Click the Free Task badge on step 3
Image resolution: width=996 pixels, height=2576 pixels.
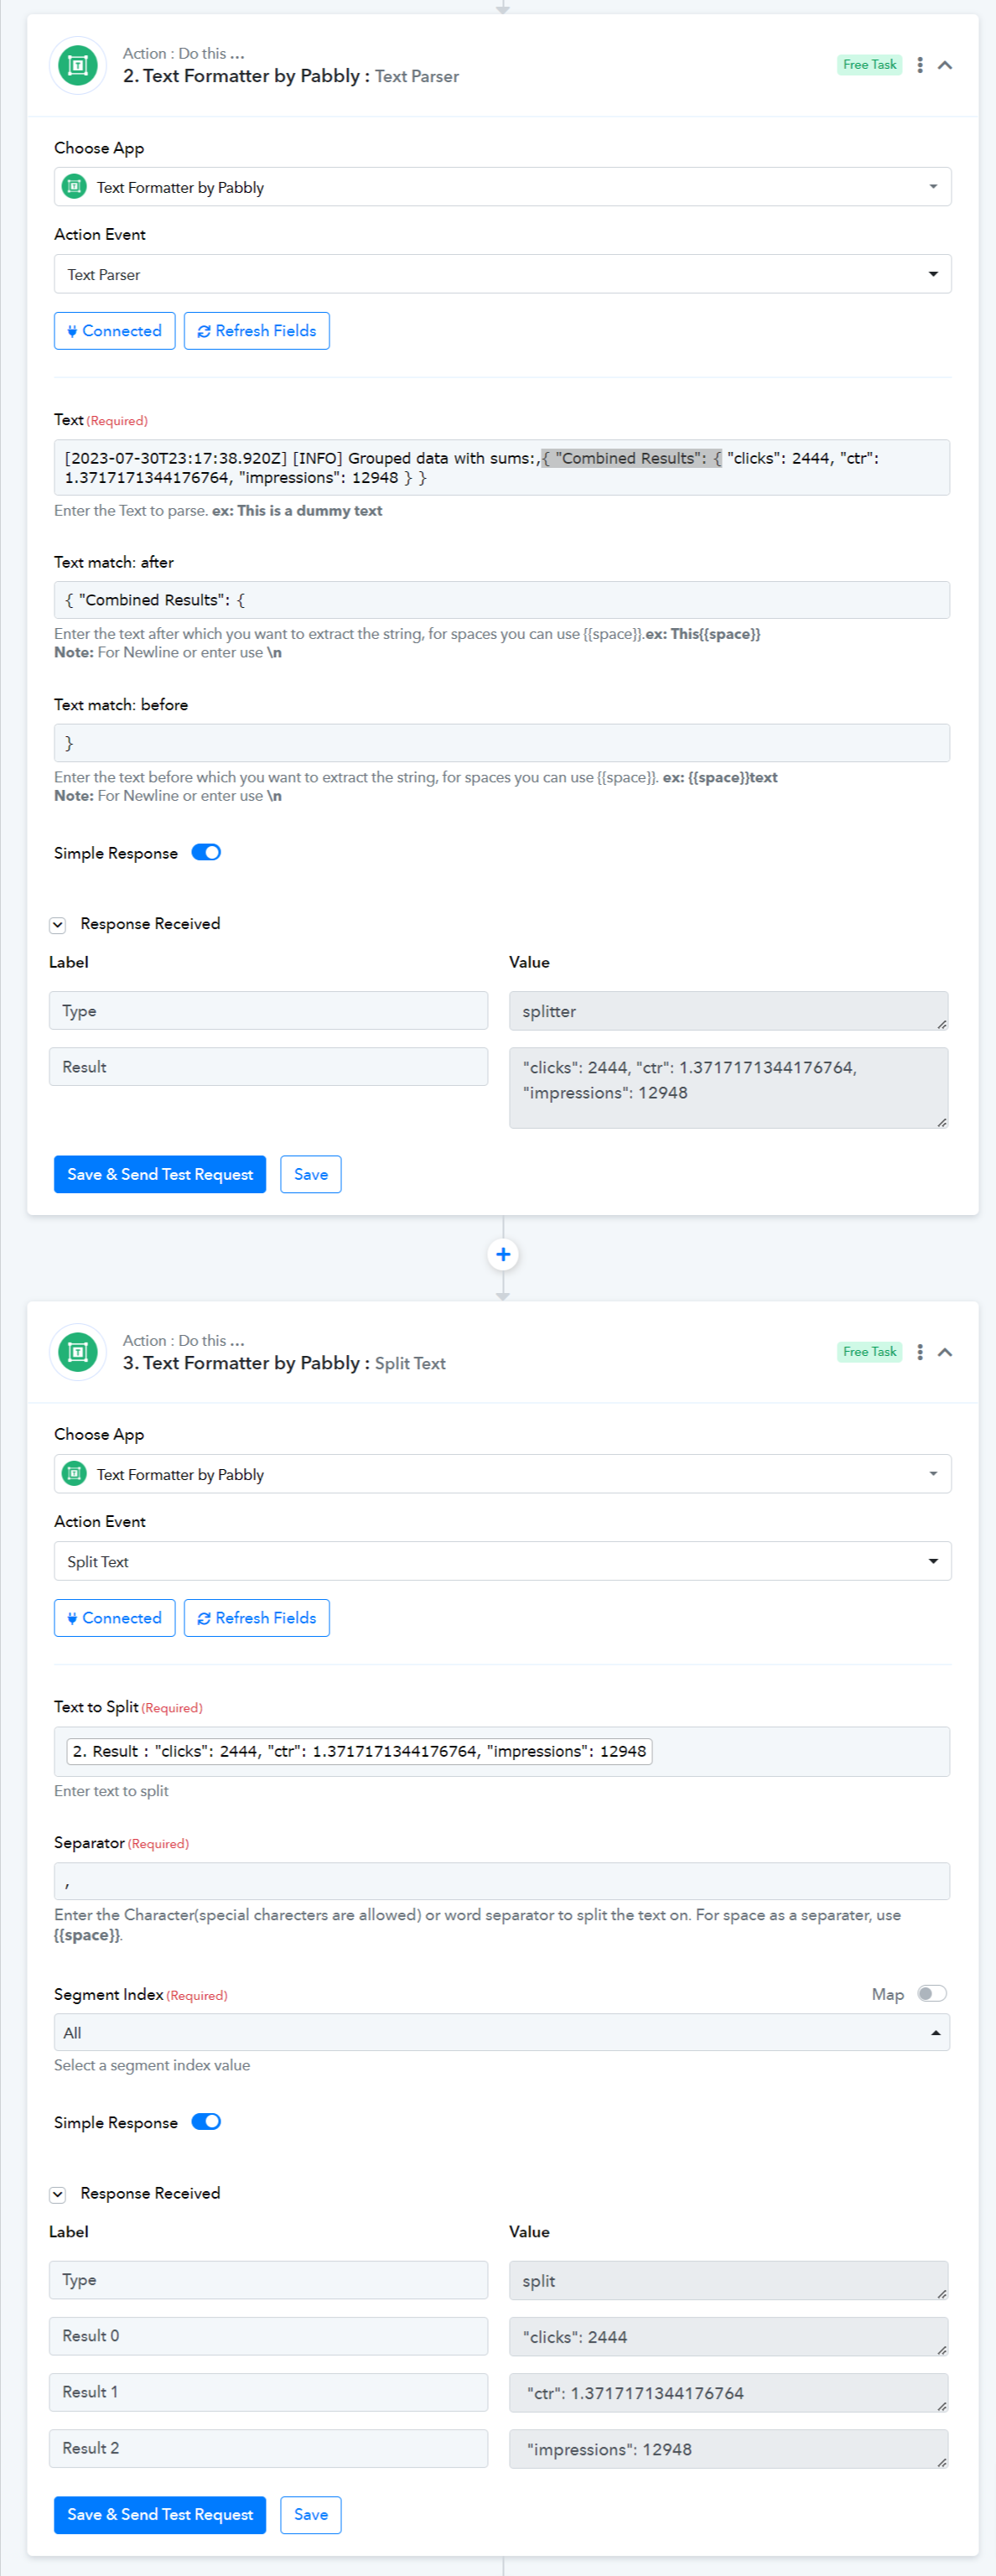(870, 1352)
